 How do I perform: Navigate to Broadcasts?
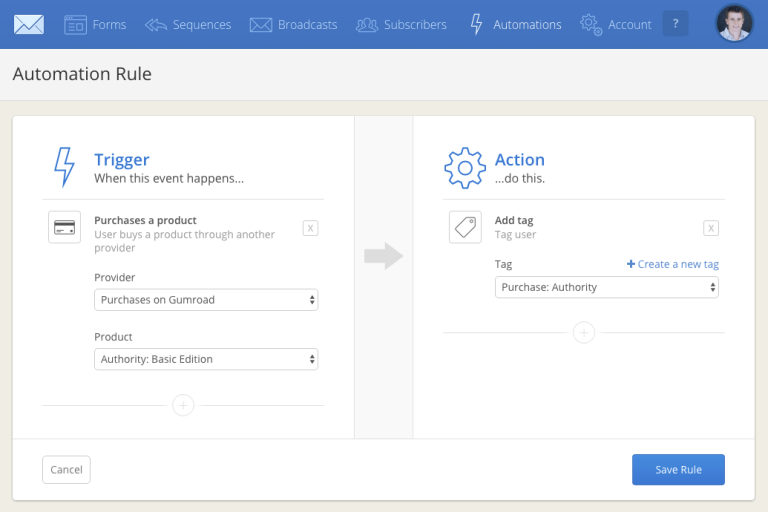[293, 24]
